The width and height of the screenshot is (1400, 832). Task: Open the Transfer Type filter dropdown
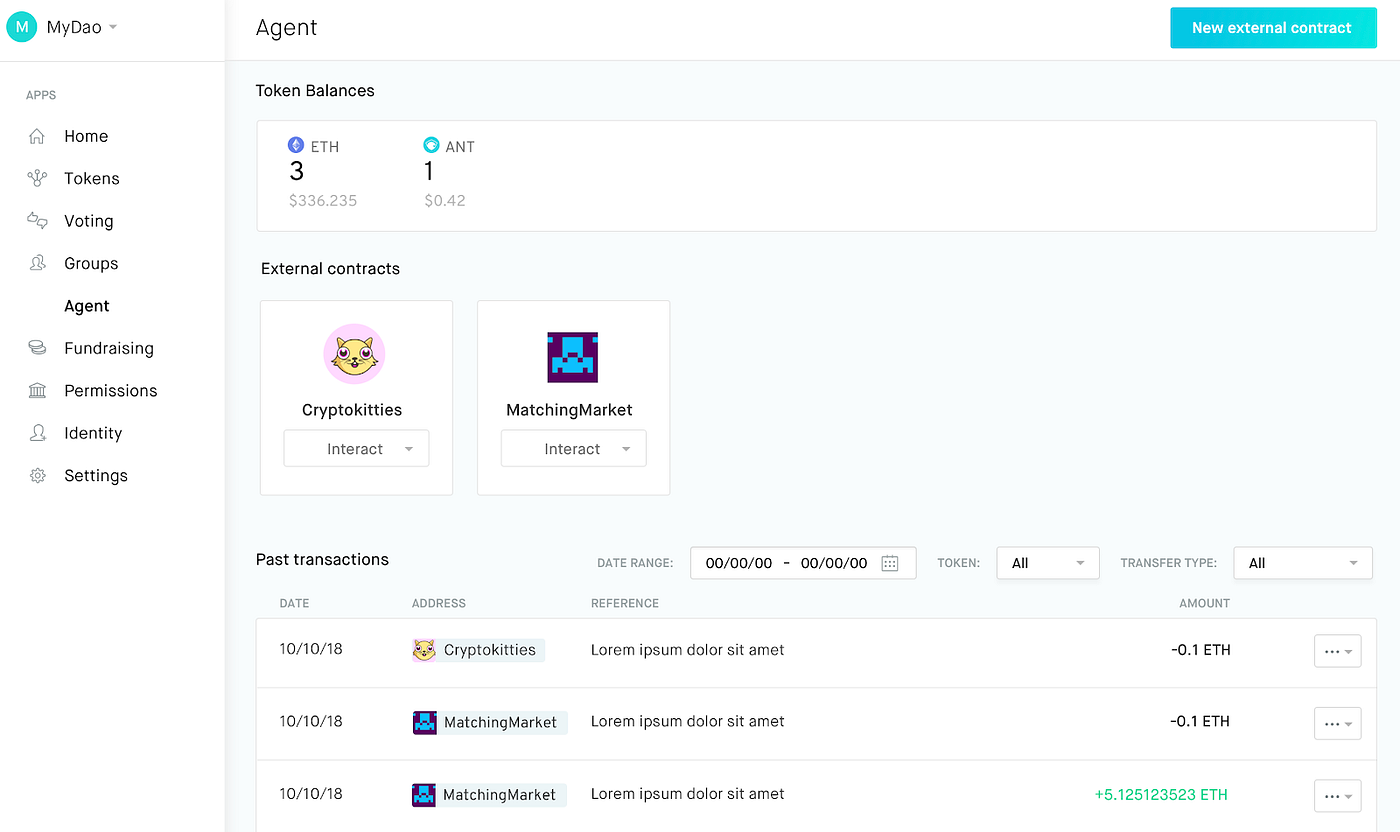pos(1302,562)
